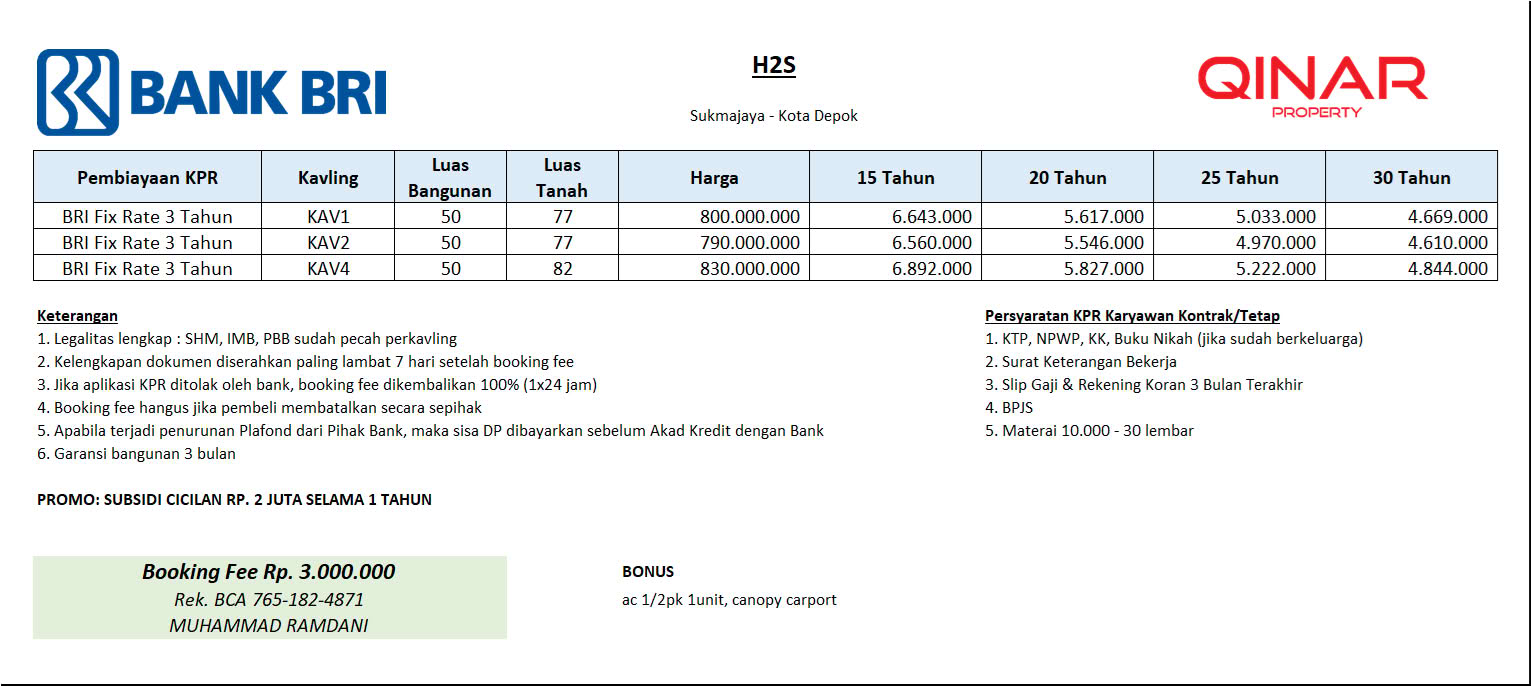1531x686 pixels.
Task: Select the KAV2 cell
Action: (328, 242)
